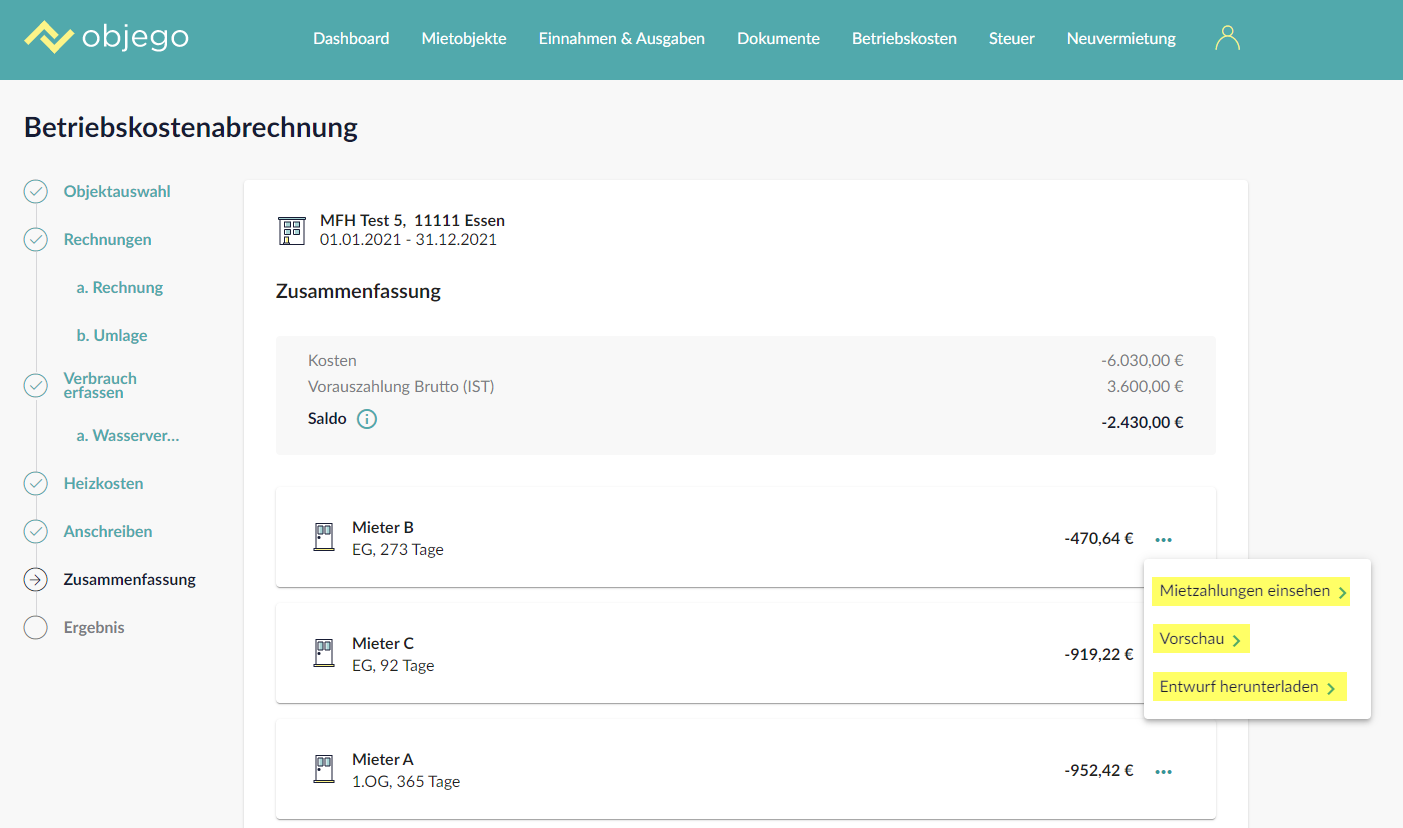Click the door icon beside Mieter A
The image size is (1403, 828).
click(x=324, y=770)
